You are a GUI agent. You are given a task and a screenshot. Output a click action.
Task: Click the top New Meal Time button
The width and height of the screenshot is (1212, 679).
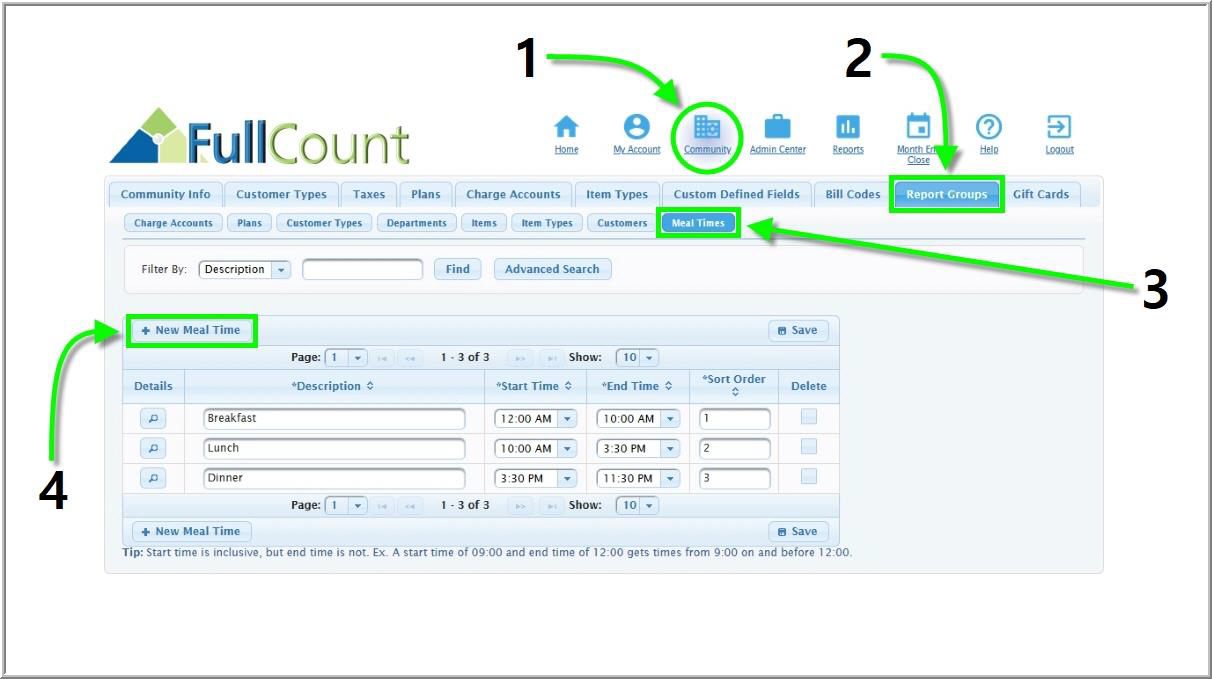pos(191,330)
